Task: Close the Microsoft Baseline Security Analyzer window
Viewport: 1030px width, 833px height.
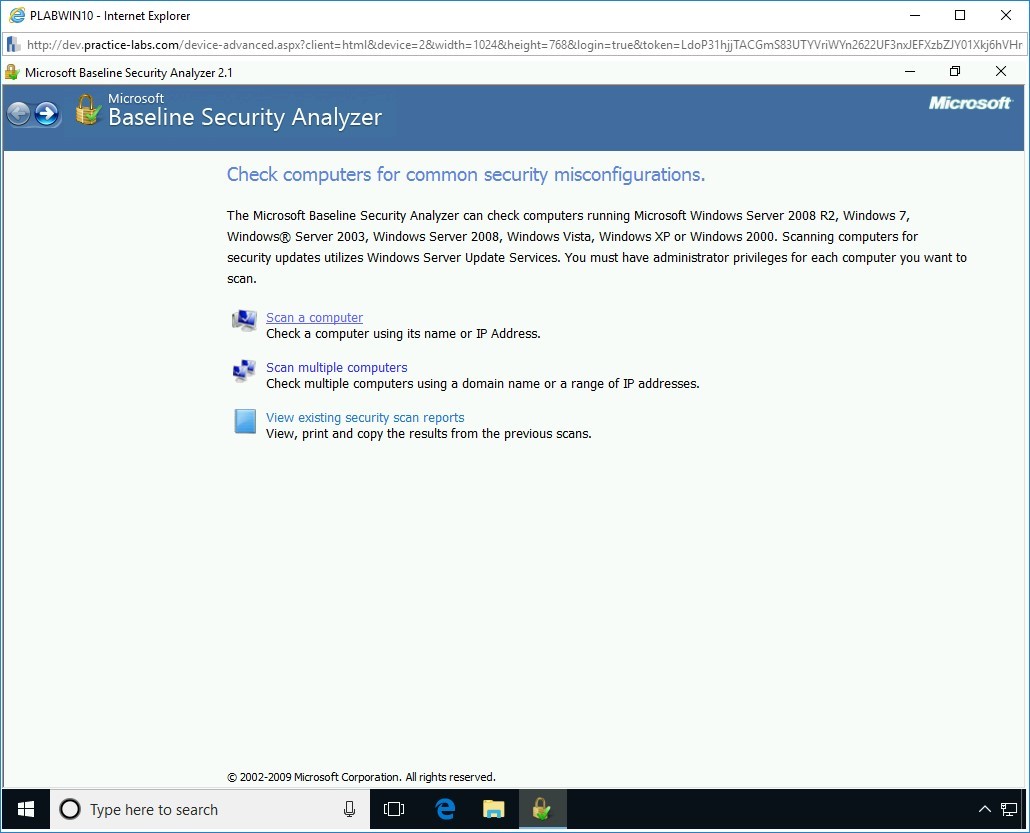Action: coord(1000,72)
